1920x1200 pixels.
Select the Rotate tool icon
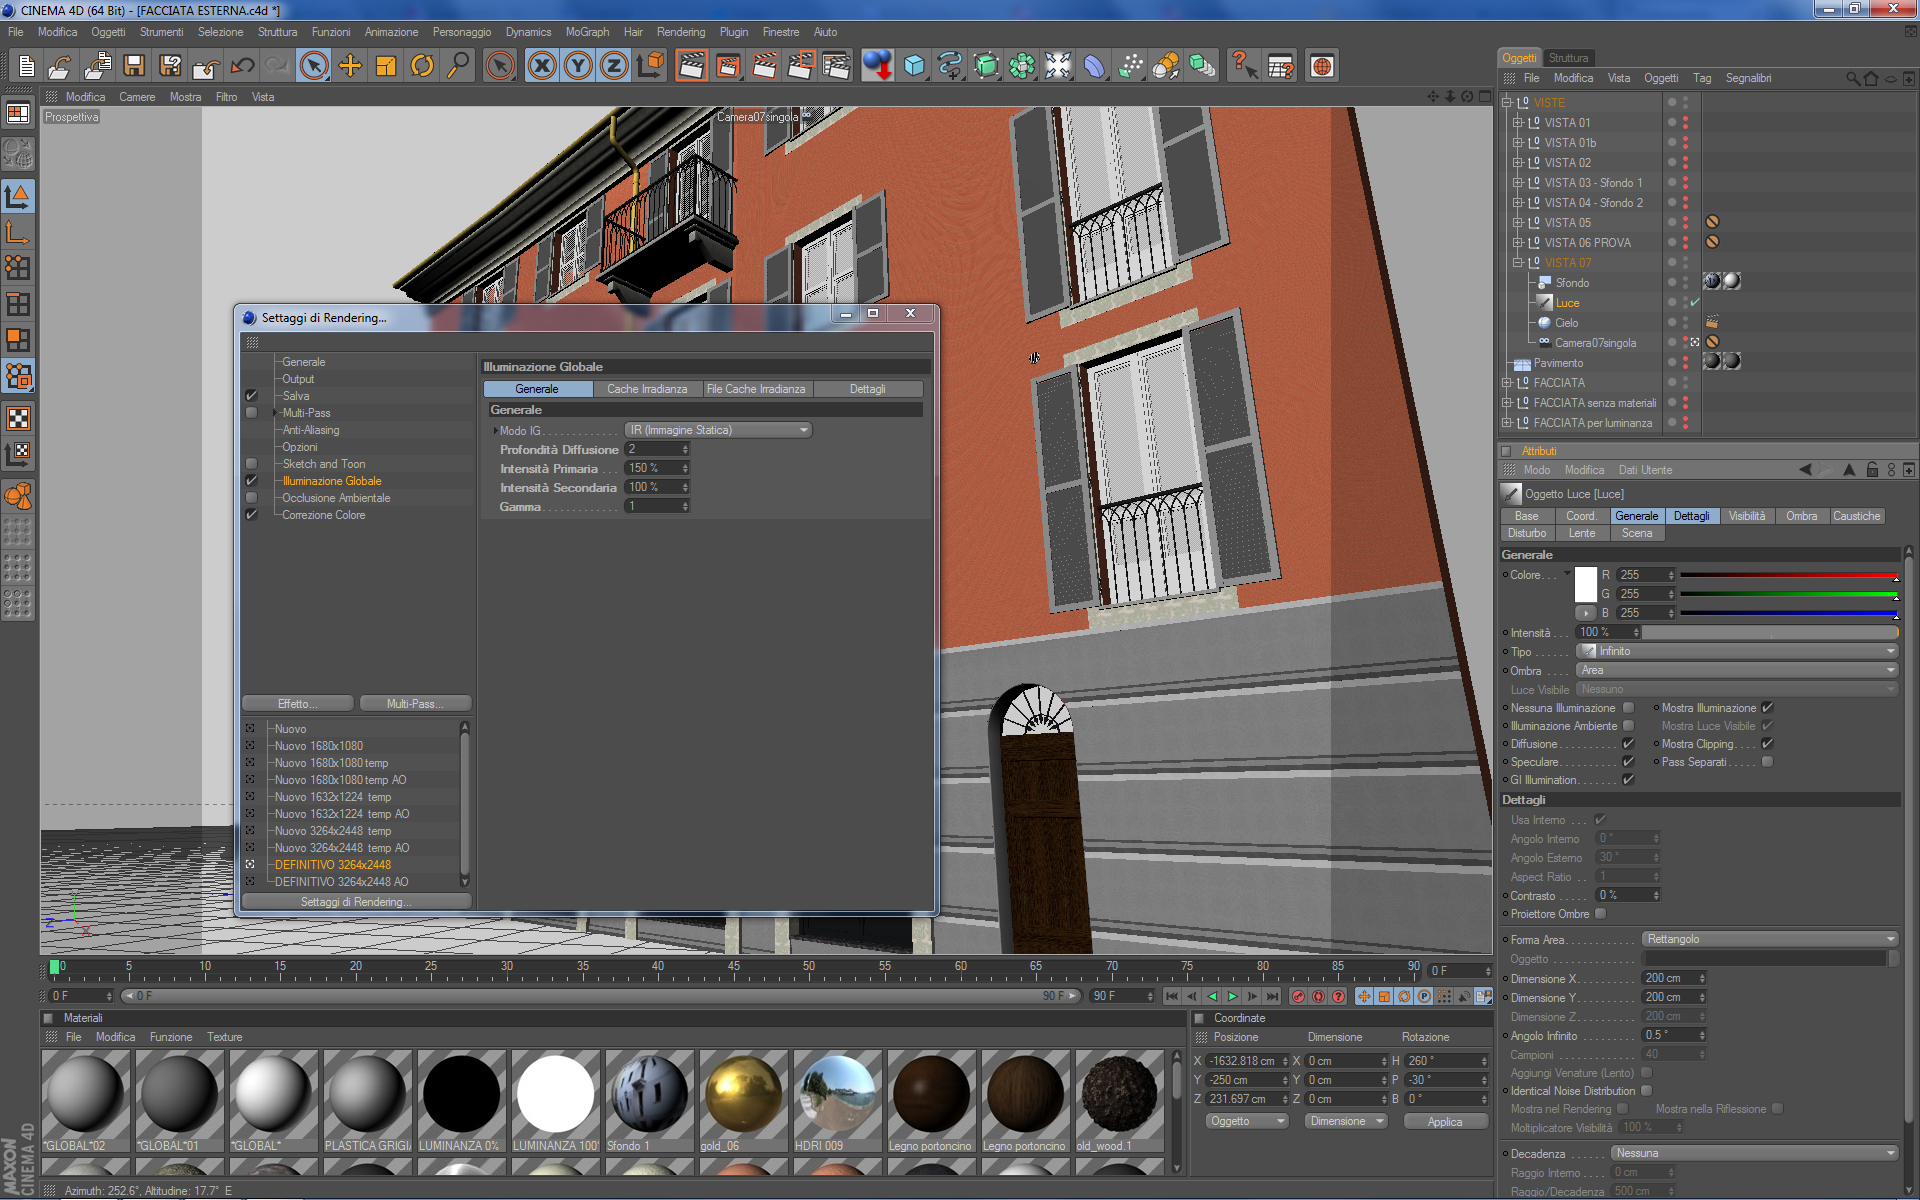(422, 66)
